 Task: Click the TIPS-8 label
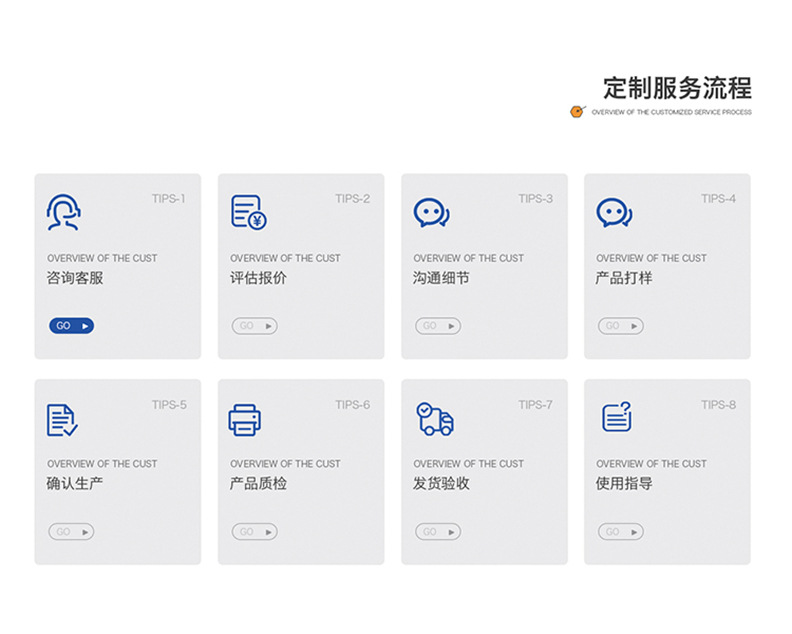tap(718, 405)
